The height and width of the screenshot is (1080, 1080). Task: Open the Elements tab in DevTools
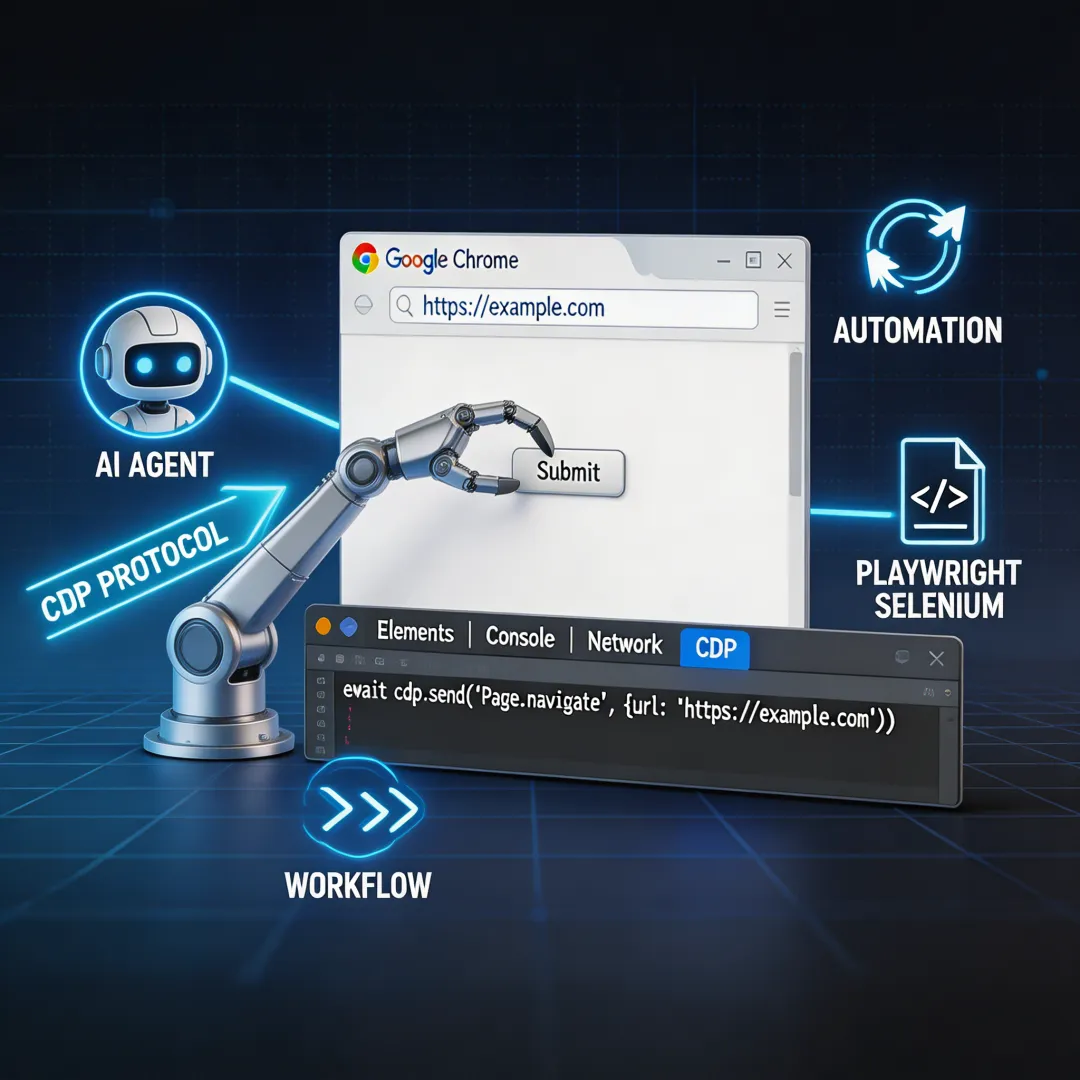[x=415, y=632]
